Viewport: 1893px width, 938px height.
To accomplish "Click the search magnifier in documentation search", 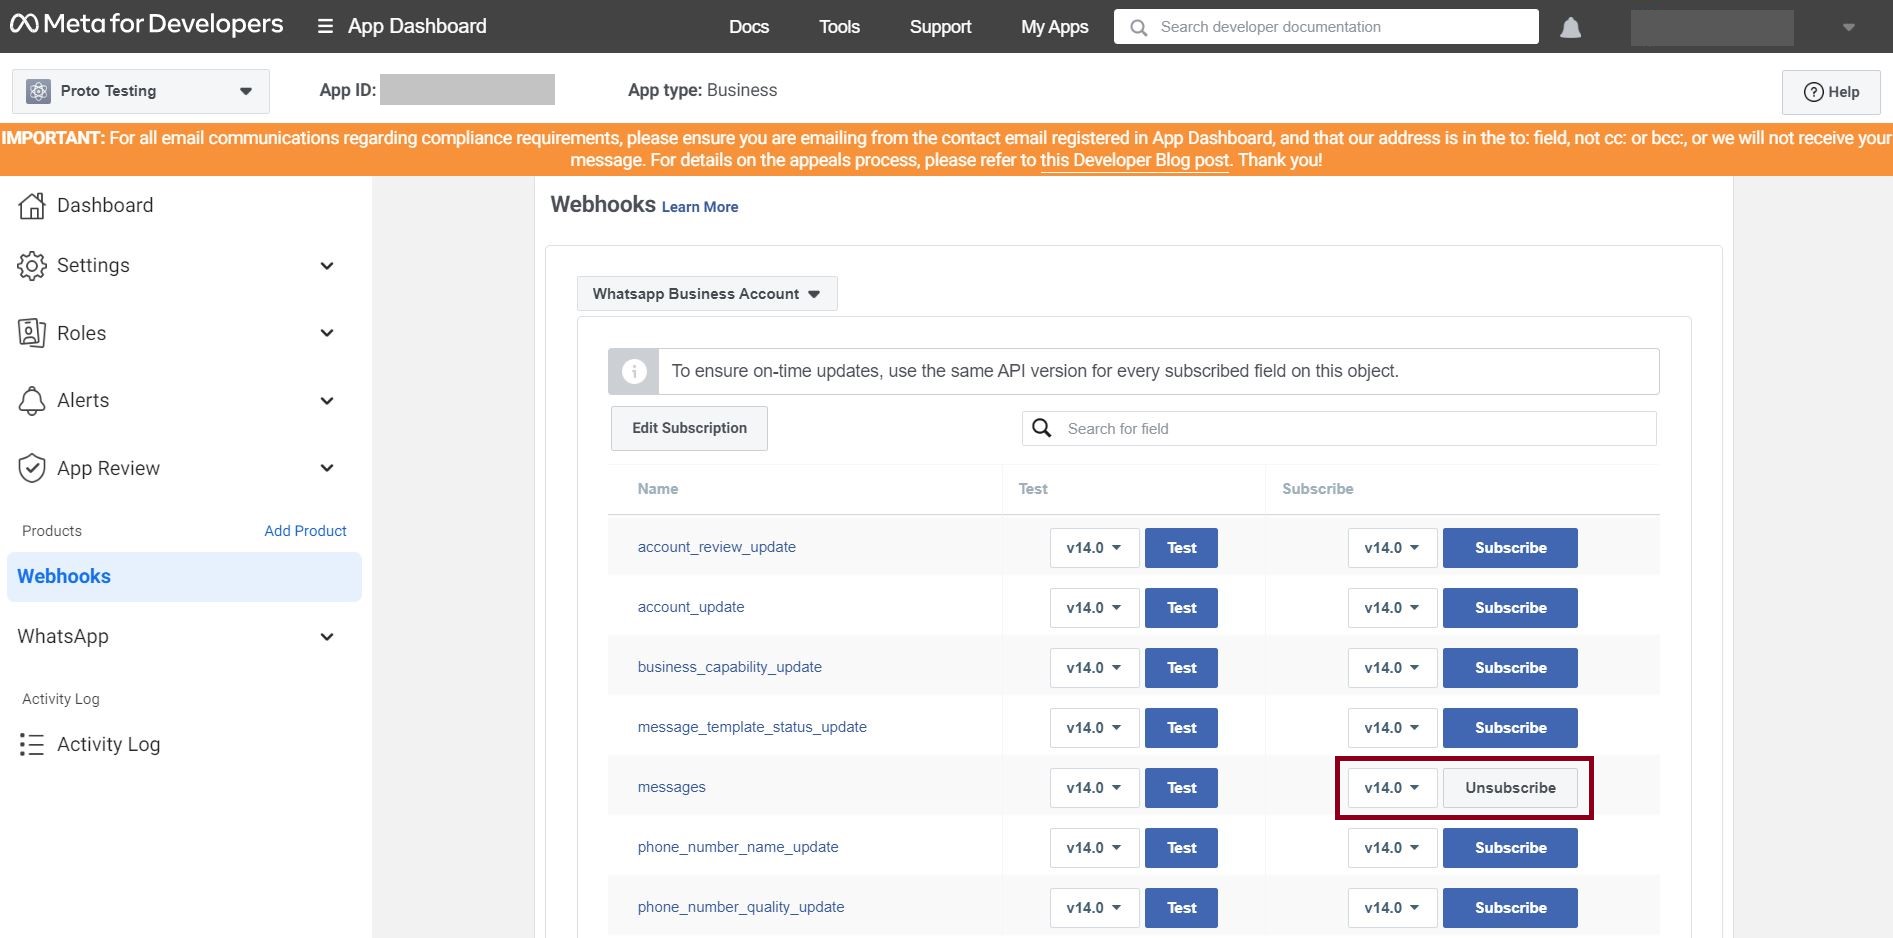I will [1138, 27].
